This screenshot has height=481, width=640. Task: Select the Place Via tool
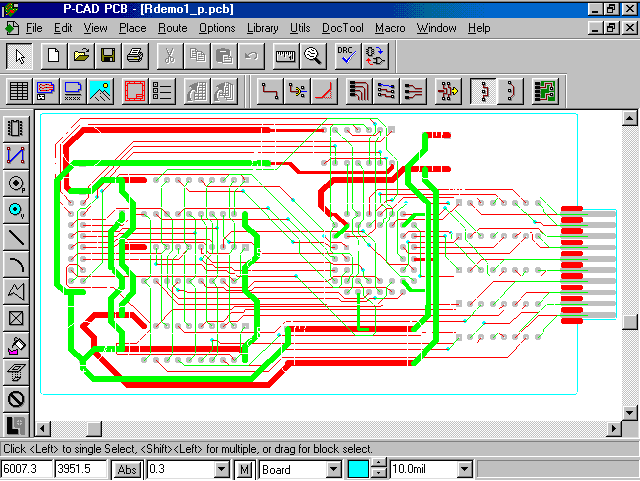(x=16, y=210)
